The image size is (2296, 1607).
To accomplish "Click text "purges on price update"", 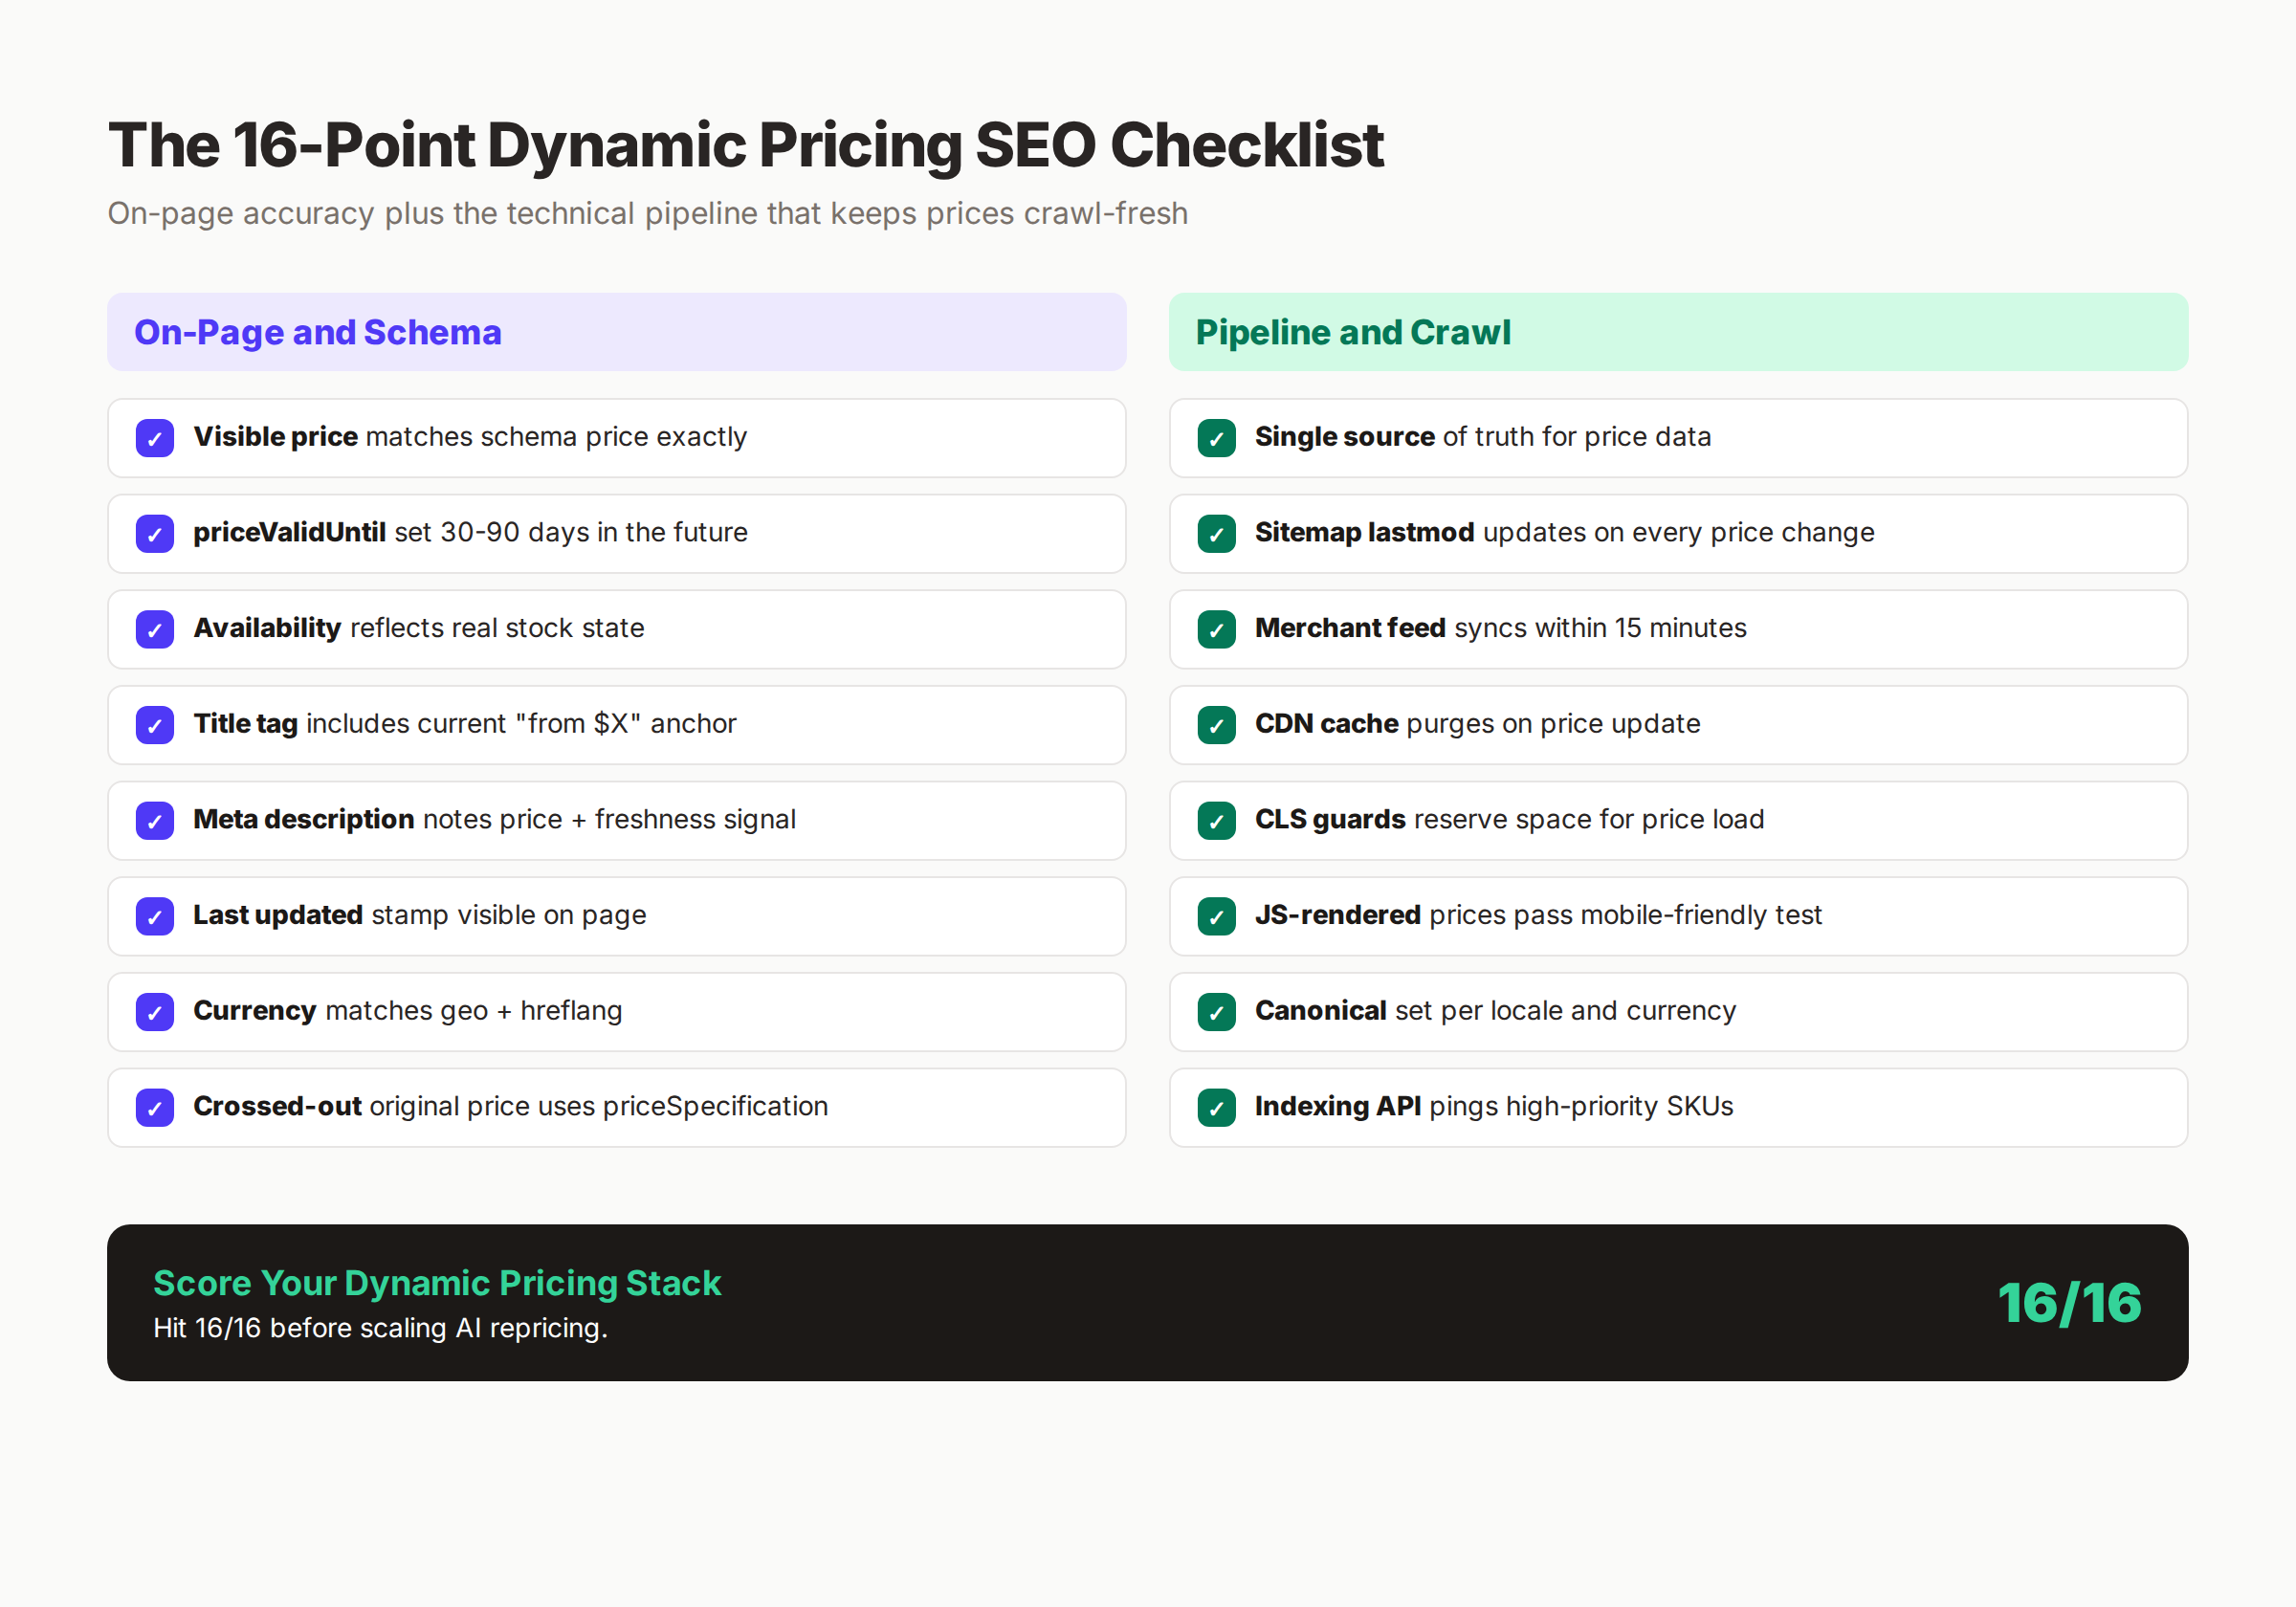I will (1553, 723).
